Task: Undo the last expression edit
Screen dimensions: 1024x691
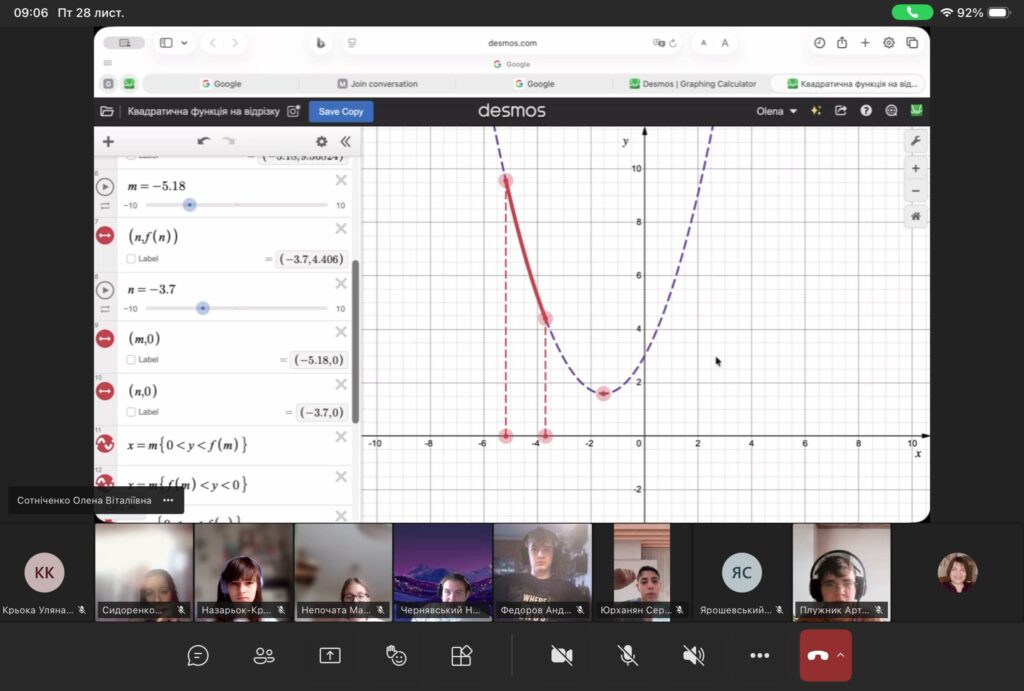Action: coord(204,142)
